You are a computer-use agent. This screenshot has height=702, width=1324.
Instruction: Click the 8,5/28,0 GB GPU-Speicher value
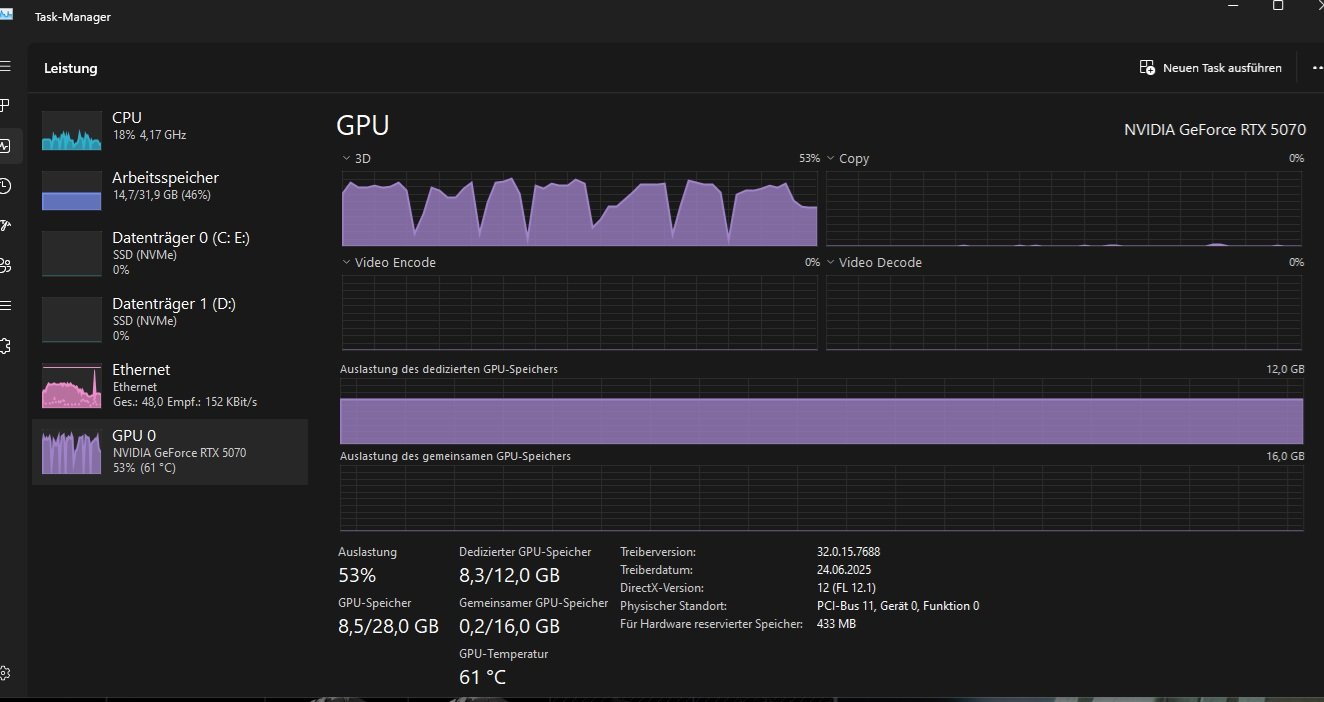pyautogui.click(x=388, y=626)
